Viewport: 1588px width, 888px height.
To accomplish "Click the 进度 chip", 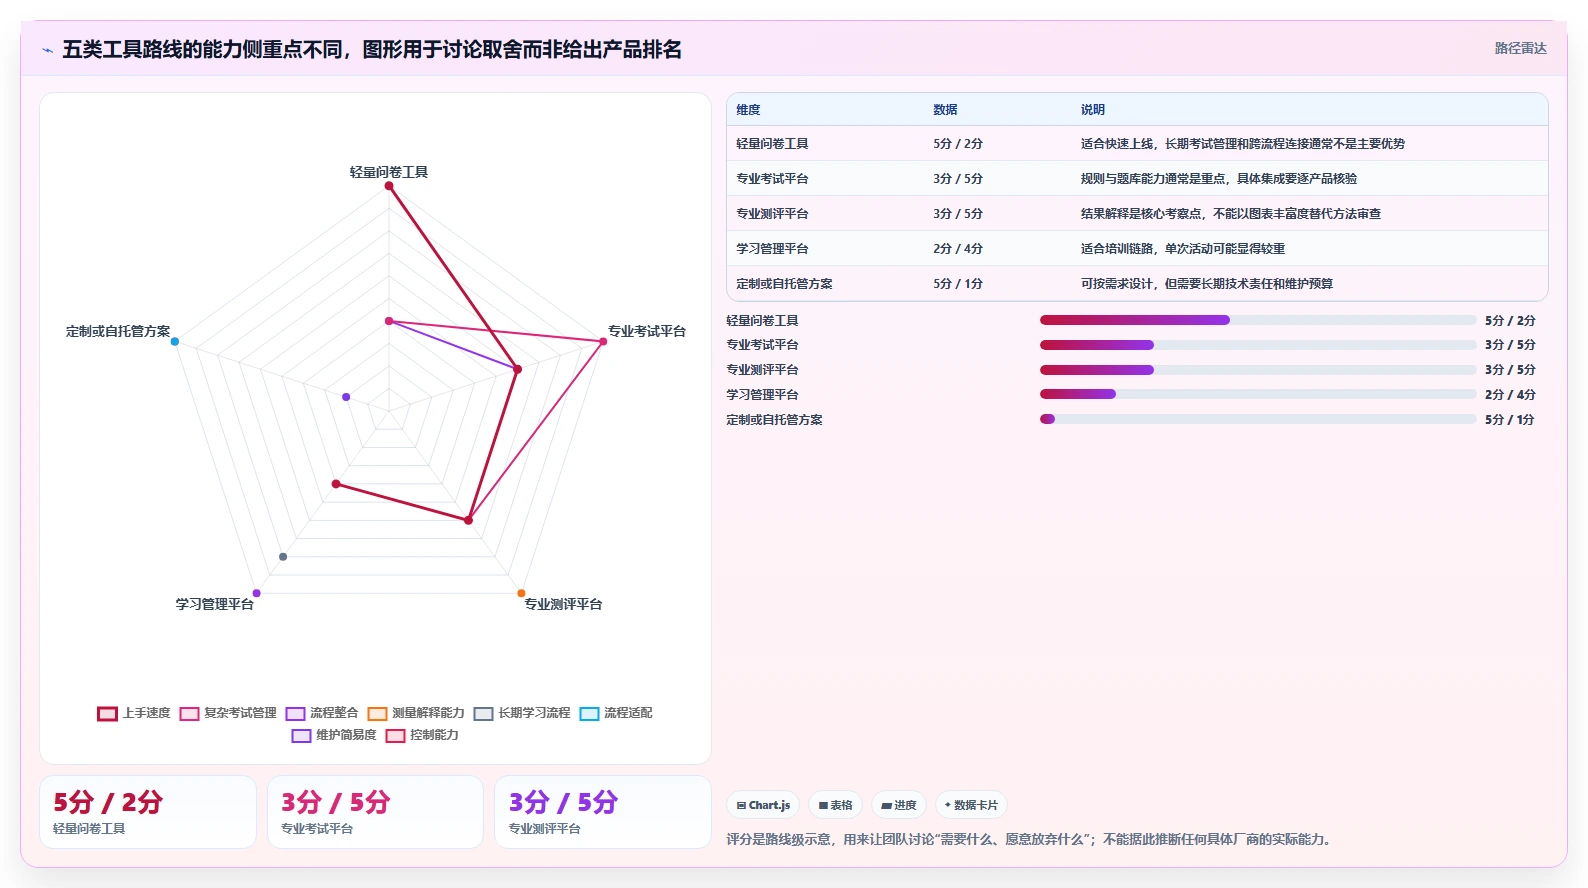I will (x=899, y=805).
